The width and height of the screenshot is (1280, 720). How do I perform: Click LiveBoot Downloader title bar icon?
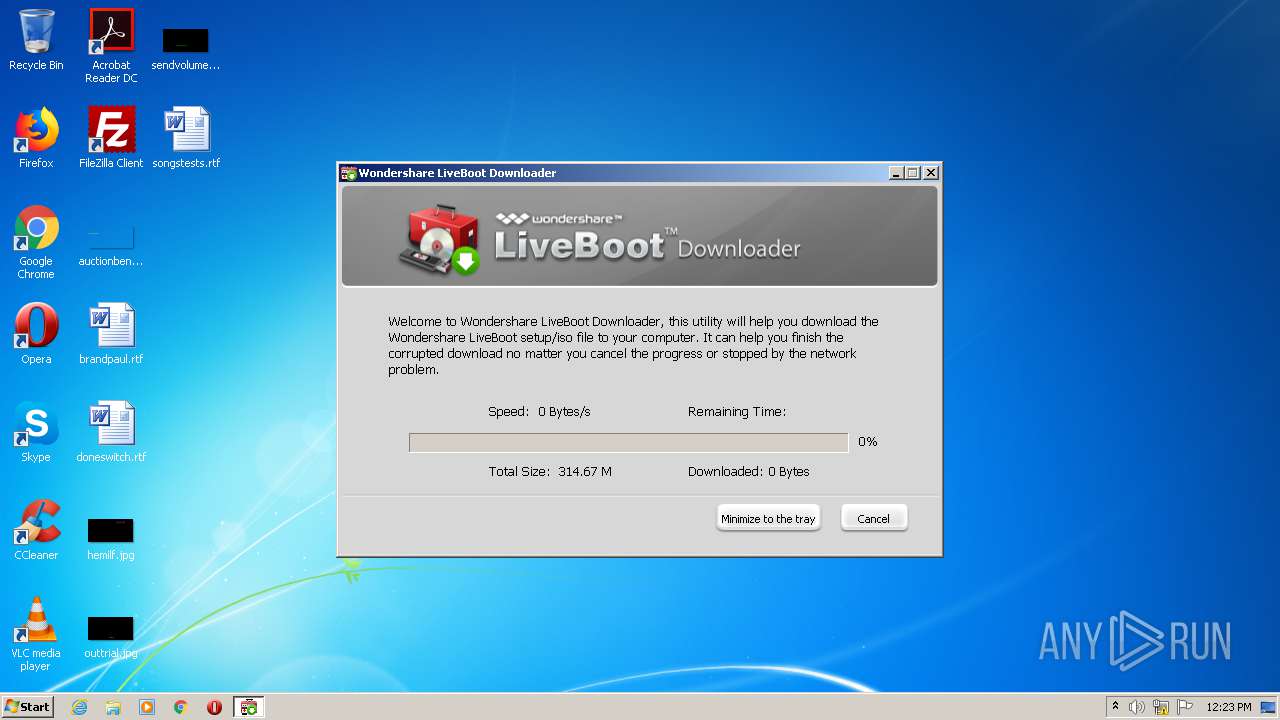click(x=349, y=173)
